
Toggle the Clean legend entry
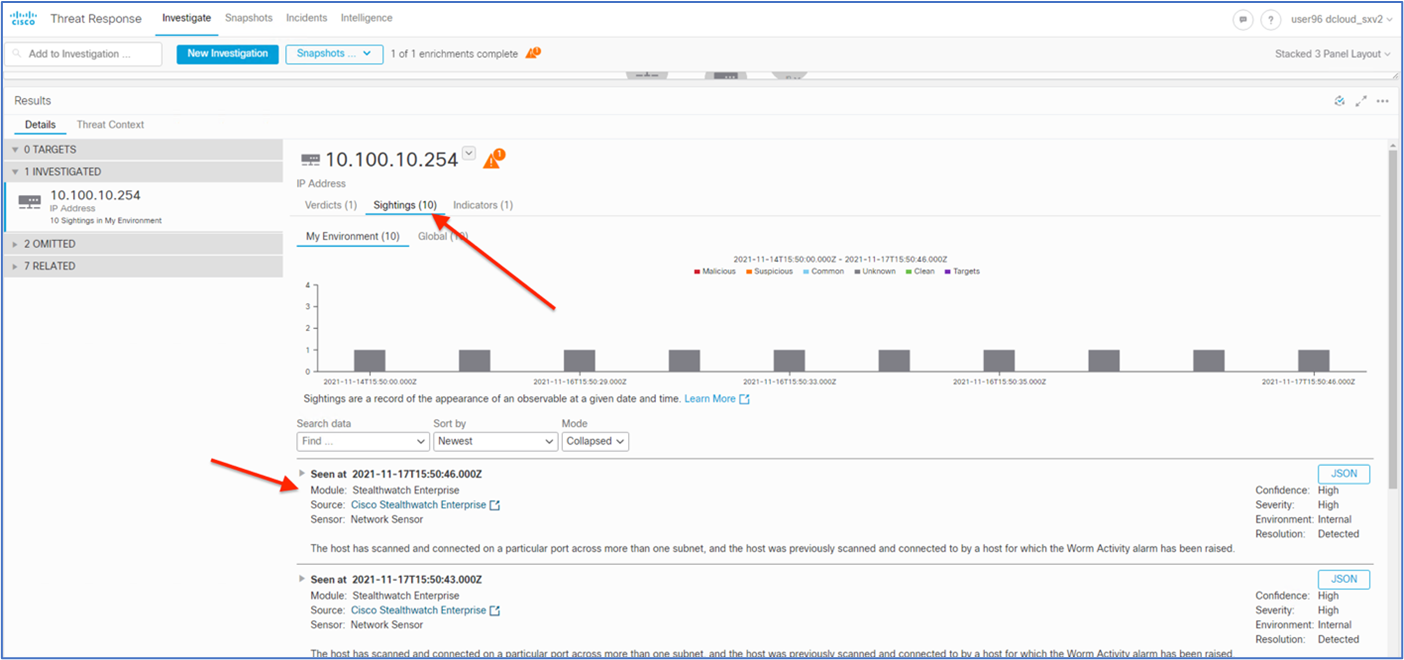click(921, 271)
